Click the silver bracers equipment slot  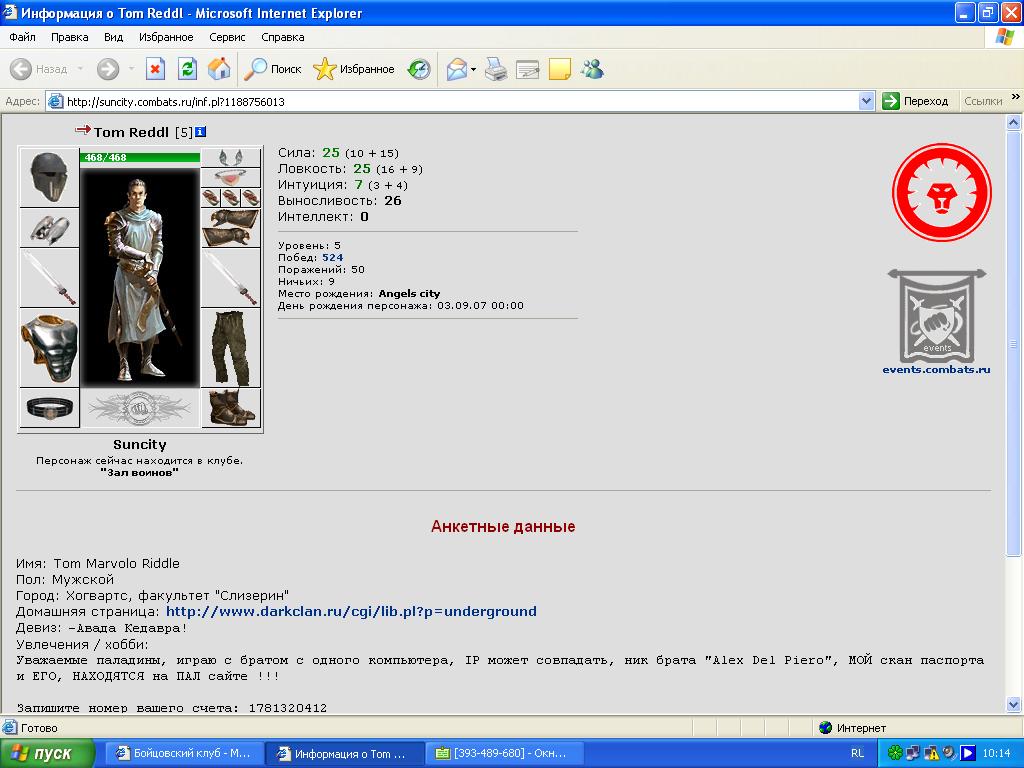point(50,228)
